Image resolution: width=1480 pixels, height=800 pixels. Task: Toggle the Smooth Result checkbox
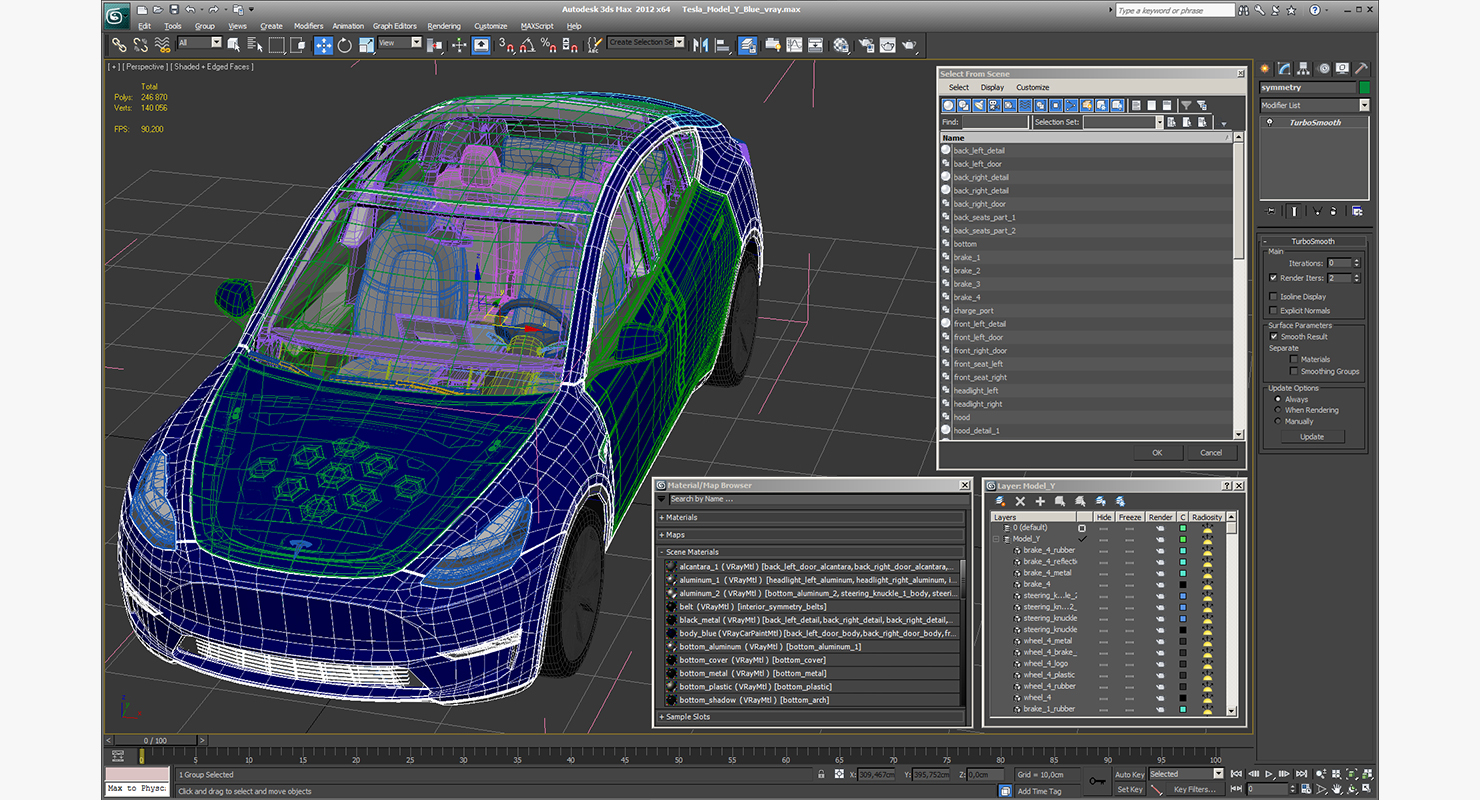click(x=1273, y=336)
